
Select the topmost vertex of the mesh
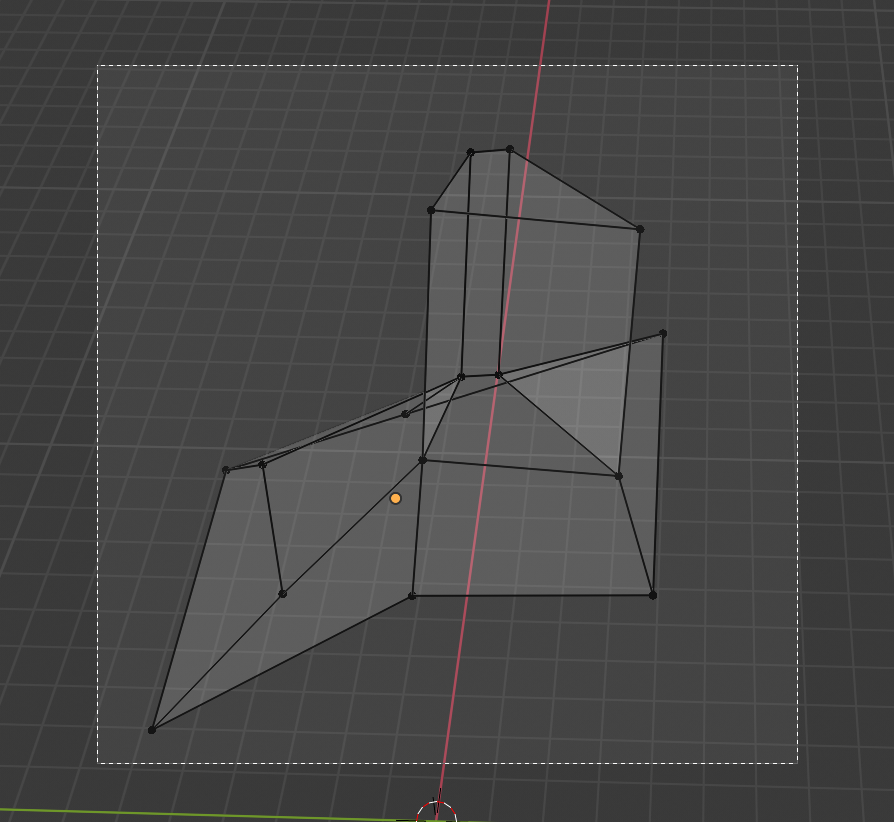coord(510,149)
